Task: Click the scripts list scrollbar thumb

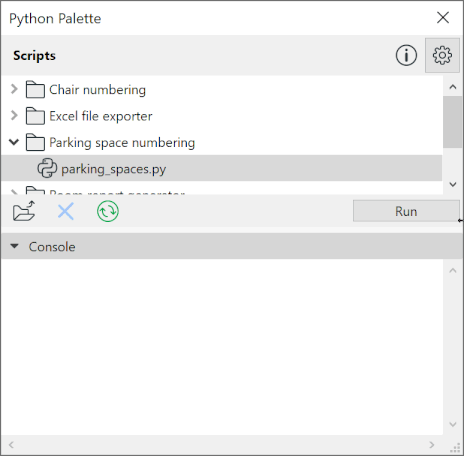Action: [x=453, y=122]
